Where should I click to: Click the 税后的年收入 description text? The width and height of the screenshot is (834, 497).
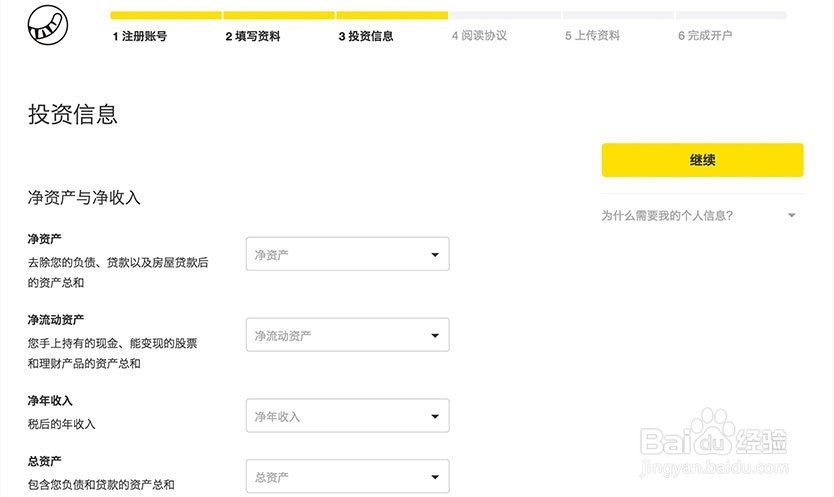point(62,424)
